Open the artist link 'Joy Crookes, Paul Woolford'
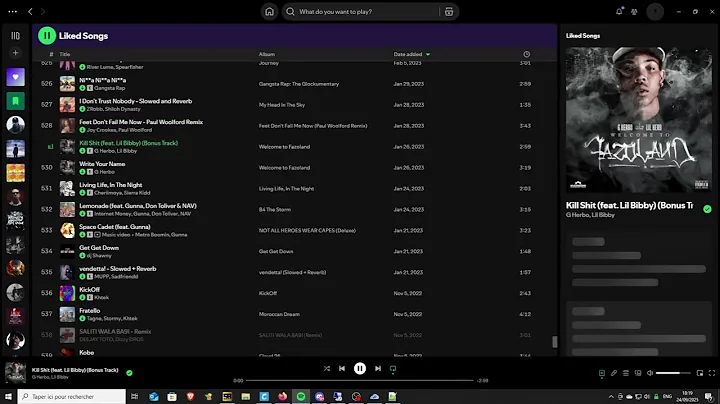The image size is (720, 404). pyautogui.click(x=119, y=130)
